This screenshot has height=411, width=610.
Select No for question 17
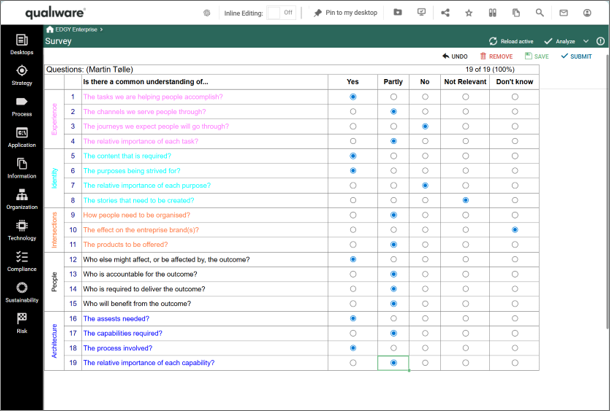[x=425, y=334]
